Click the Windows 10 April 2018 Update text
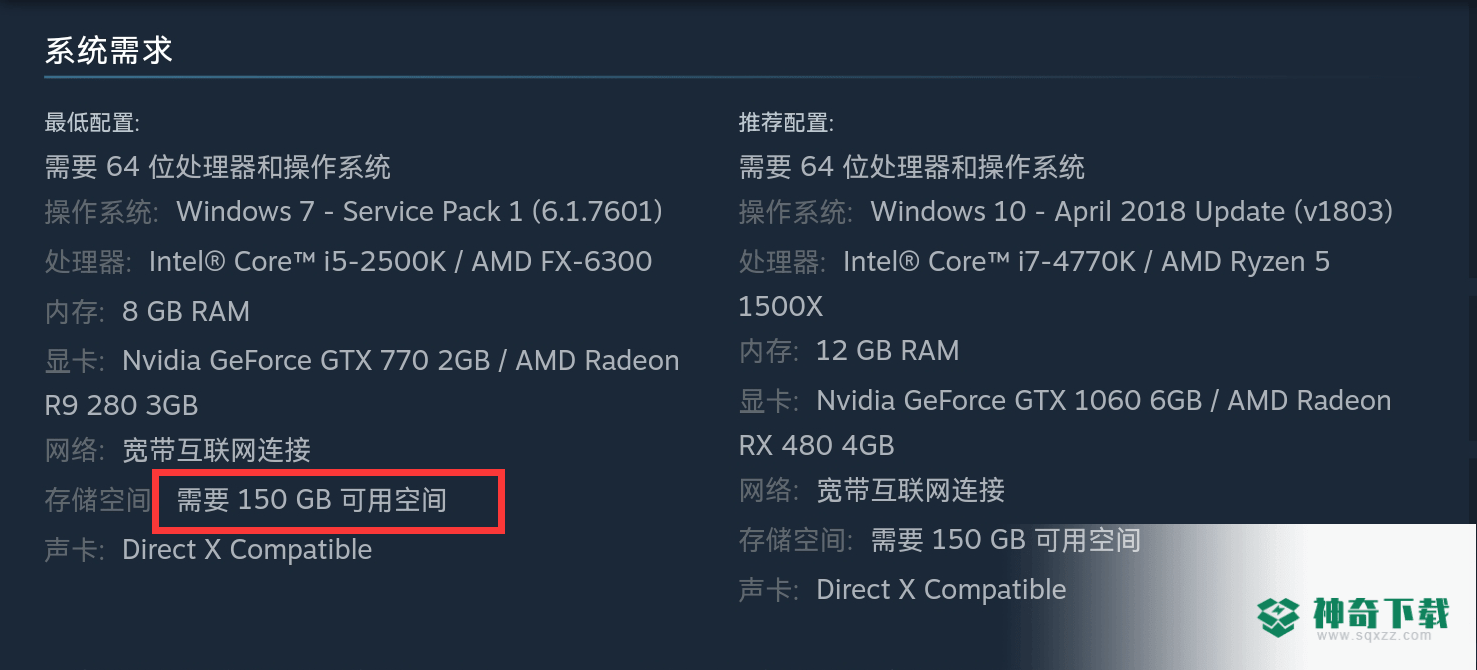The height and width of the screenshot is (670, 1477). (x=1132, y=212)
